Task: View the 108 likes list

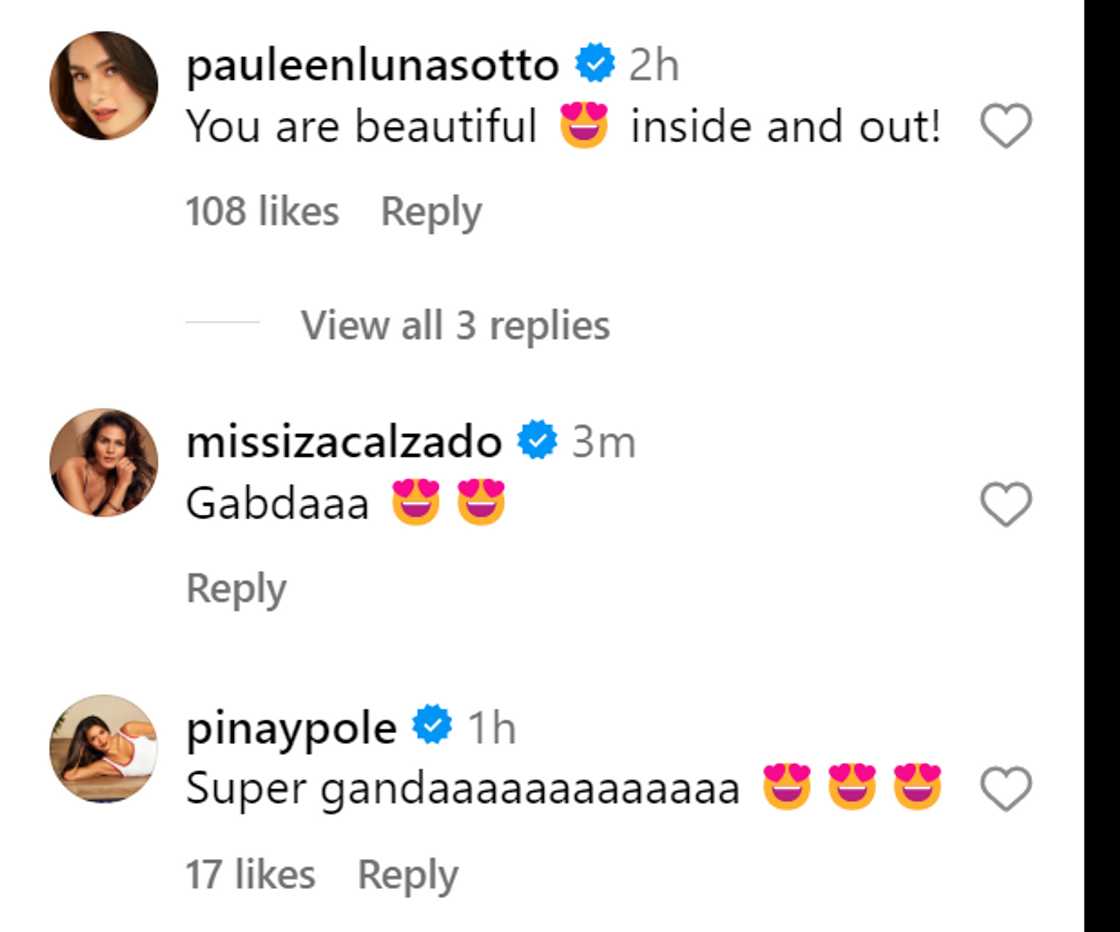Action: 262,212
